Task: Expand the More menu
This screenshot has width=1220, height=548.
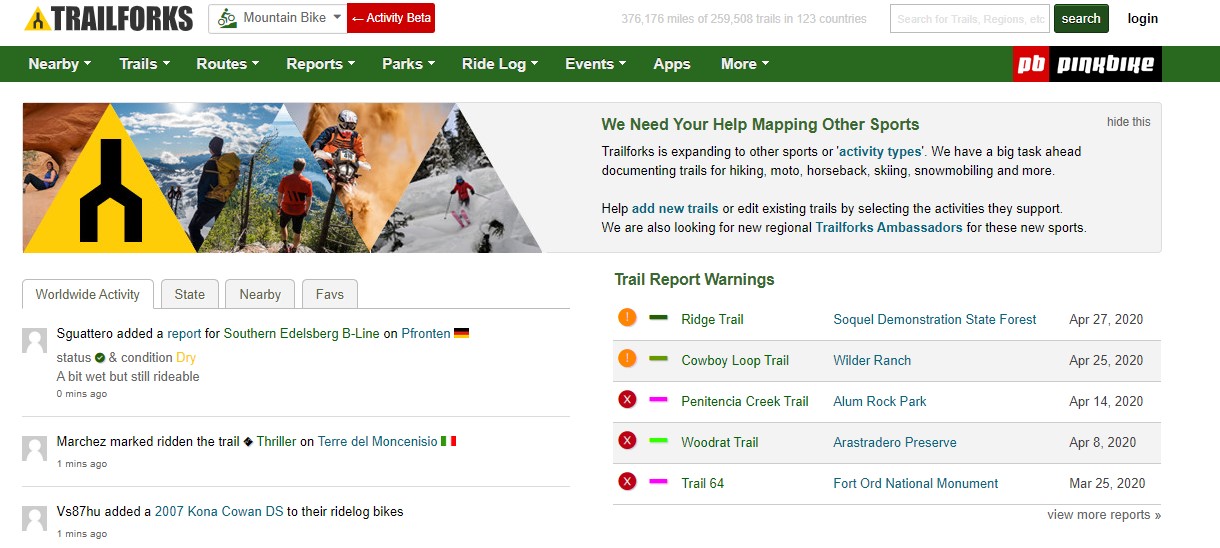Action: point(744,64)
